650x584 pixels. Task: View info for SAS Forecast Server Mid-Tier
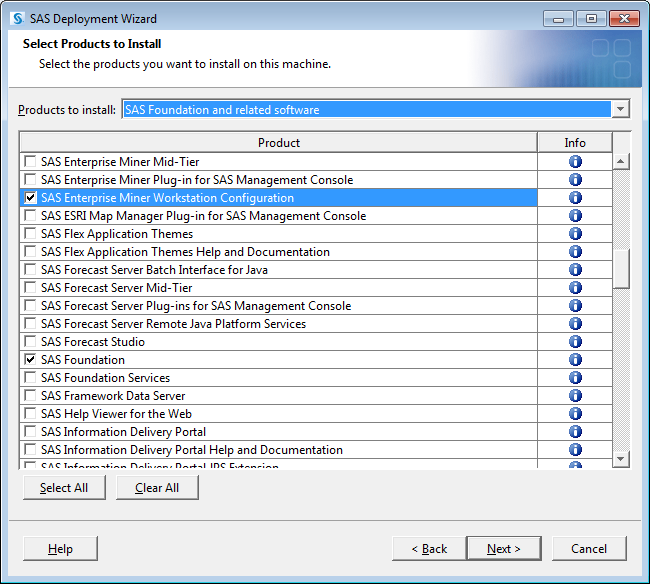click(575, 288)
